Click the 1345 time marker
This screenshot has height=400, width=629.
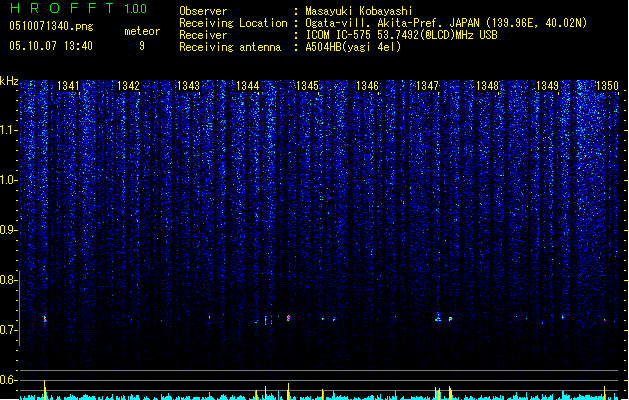(x=307, y=86)
